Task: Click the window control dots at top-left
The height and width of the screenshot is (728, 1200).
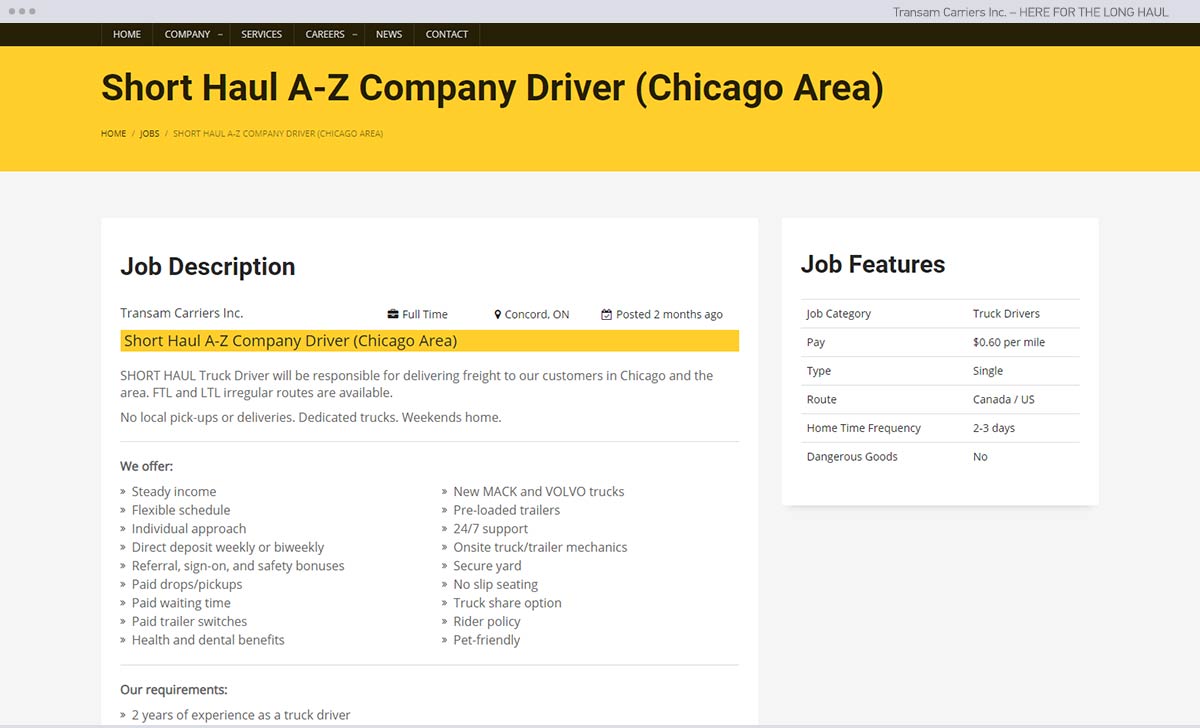Action: click(19, 11)
